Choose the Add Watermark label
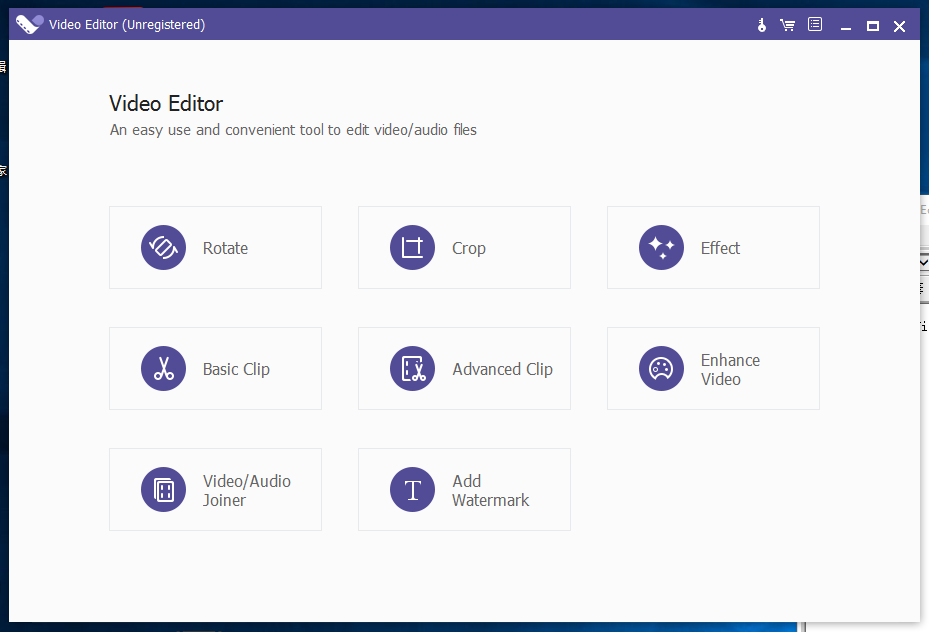This screenshot has width=929, height=632. (491, 490)
